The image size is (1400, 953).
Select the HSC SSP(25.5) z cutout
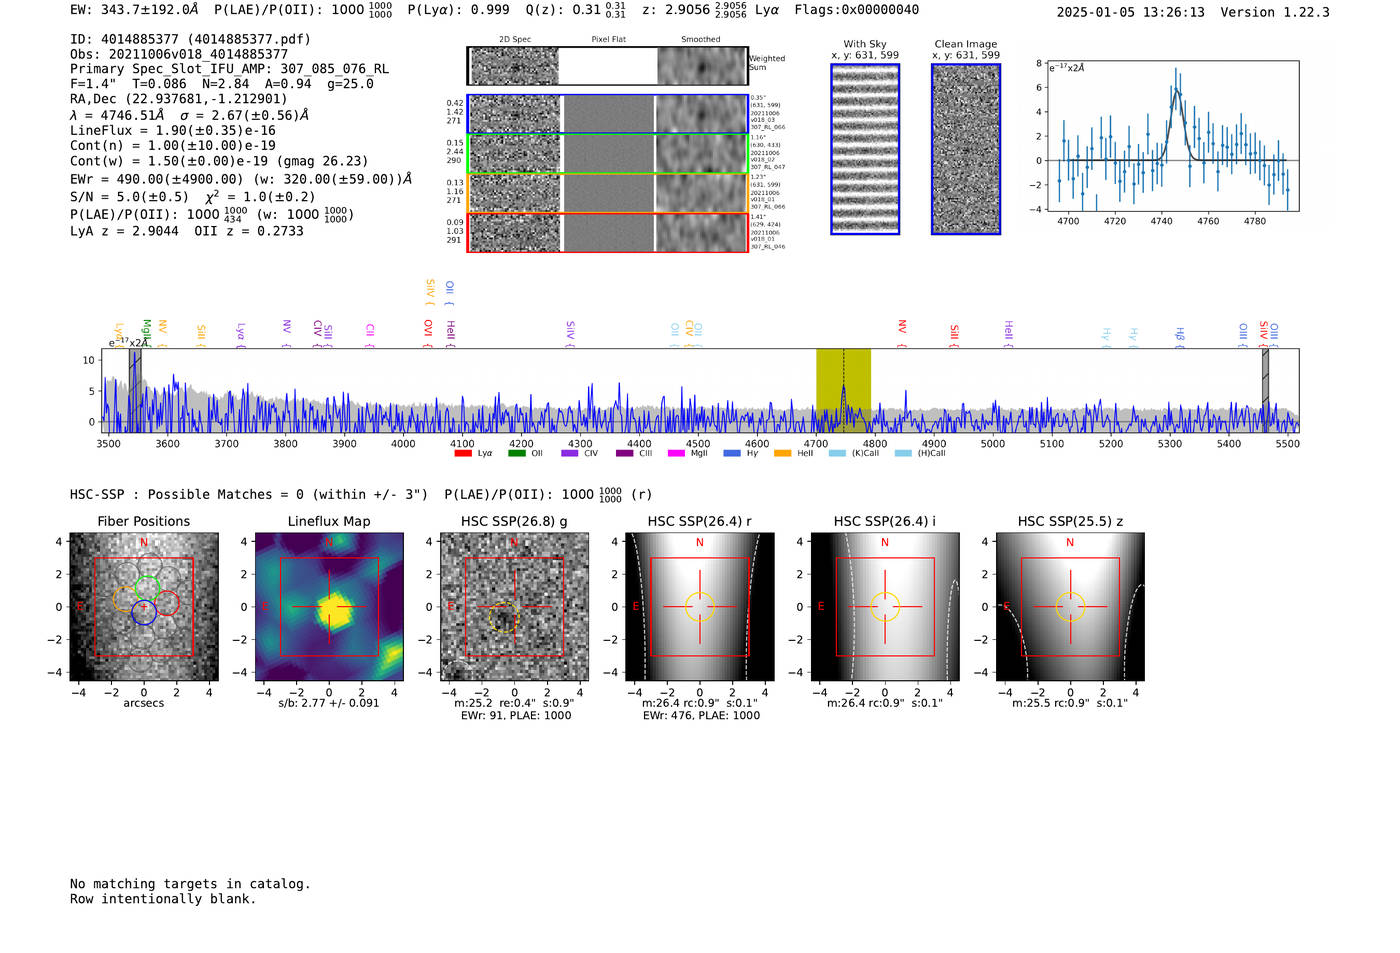[x=1070, y=607]
